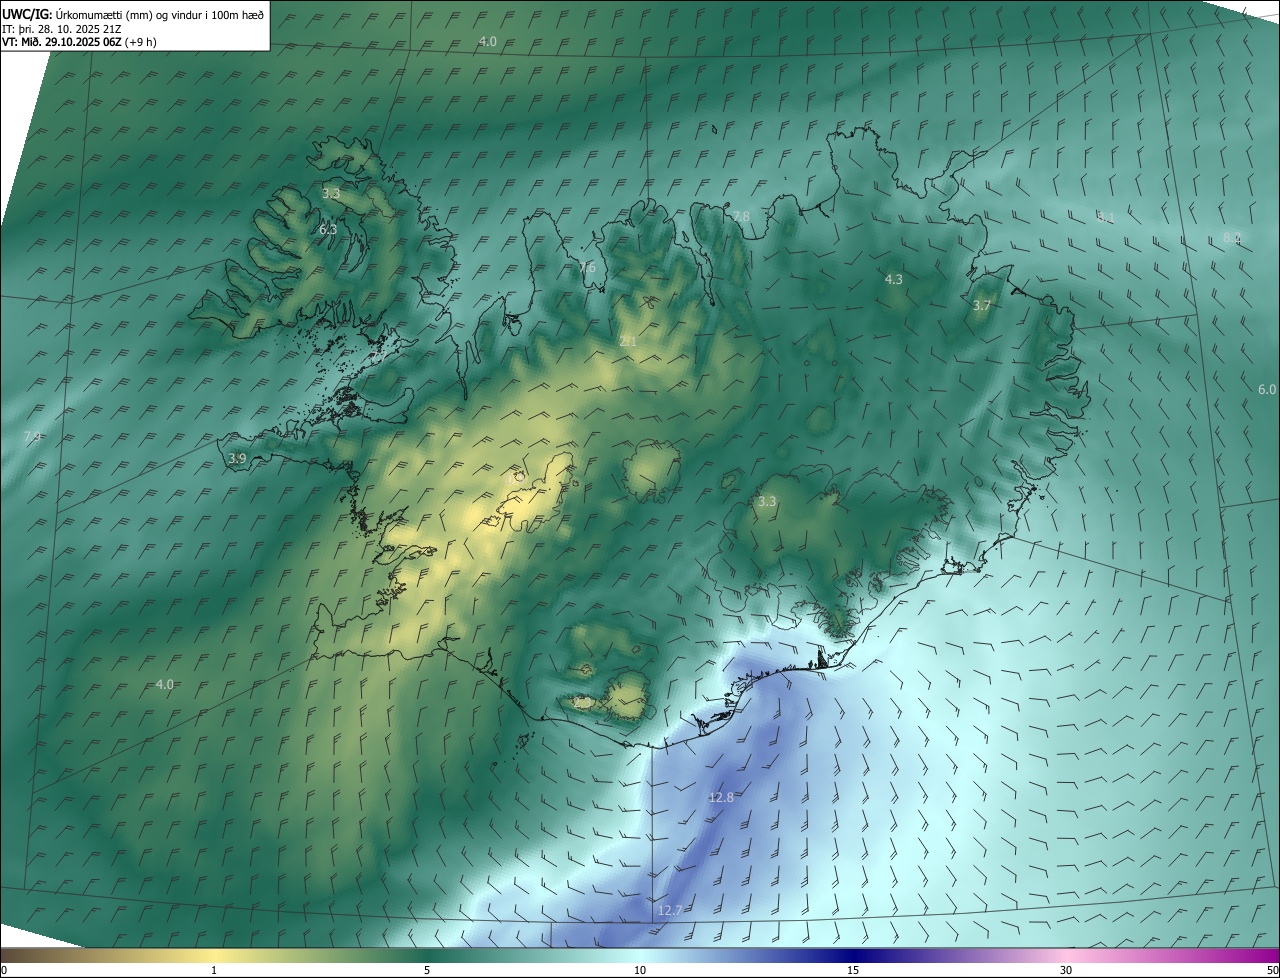Click the 8.2 value label offshore to the northeast

pyautogui.click(x=1232, y=238)
